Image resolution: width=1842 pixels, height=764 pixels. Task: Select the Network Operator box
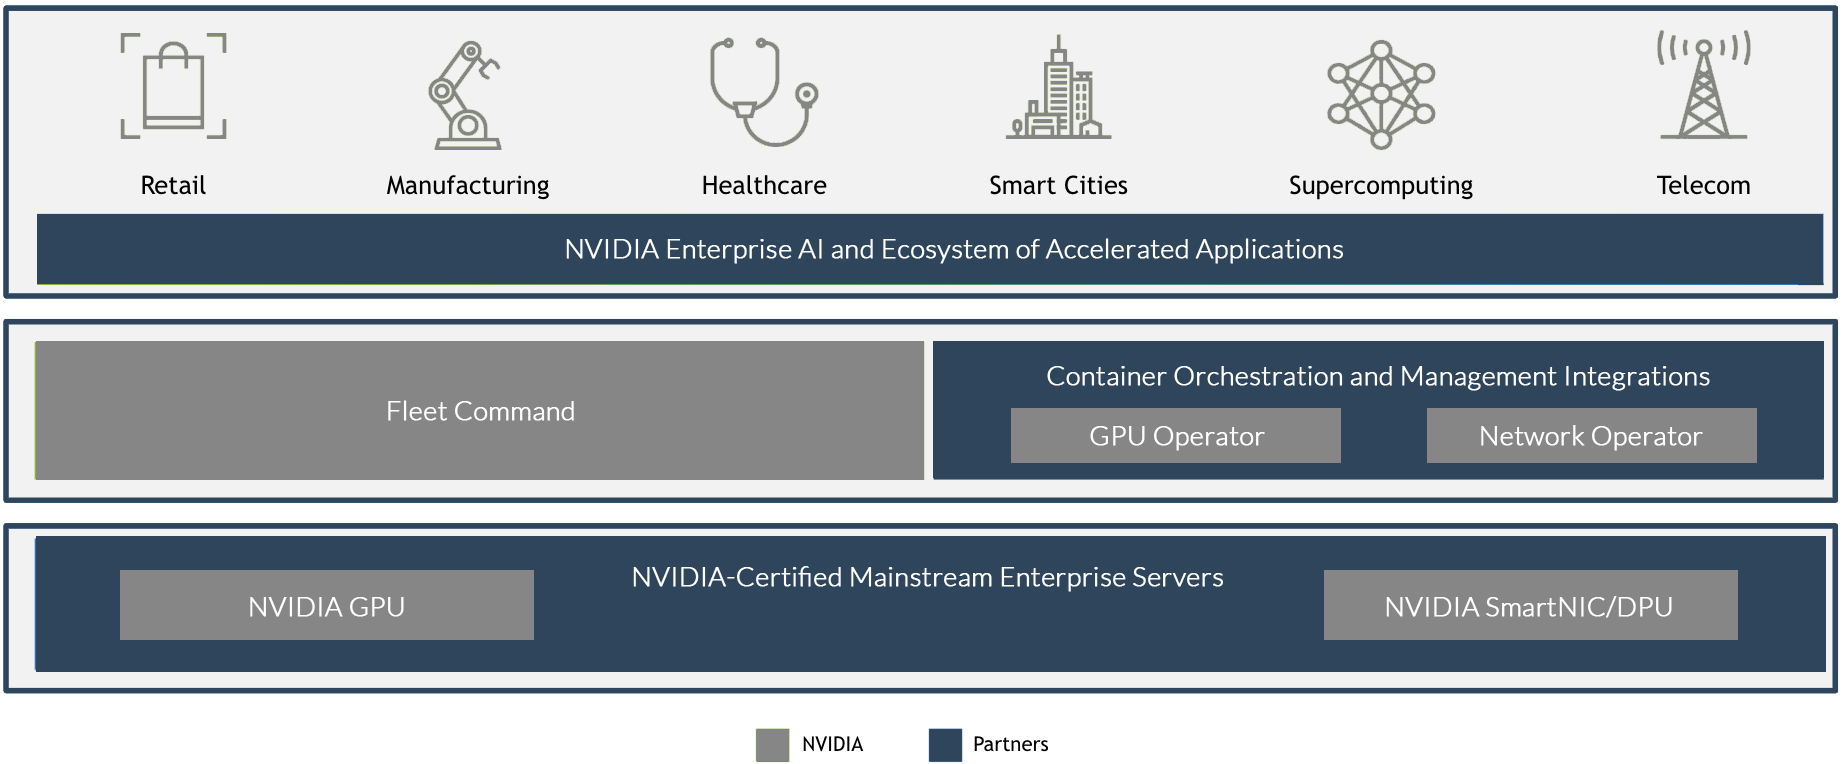click(1591, 436)
